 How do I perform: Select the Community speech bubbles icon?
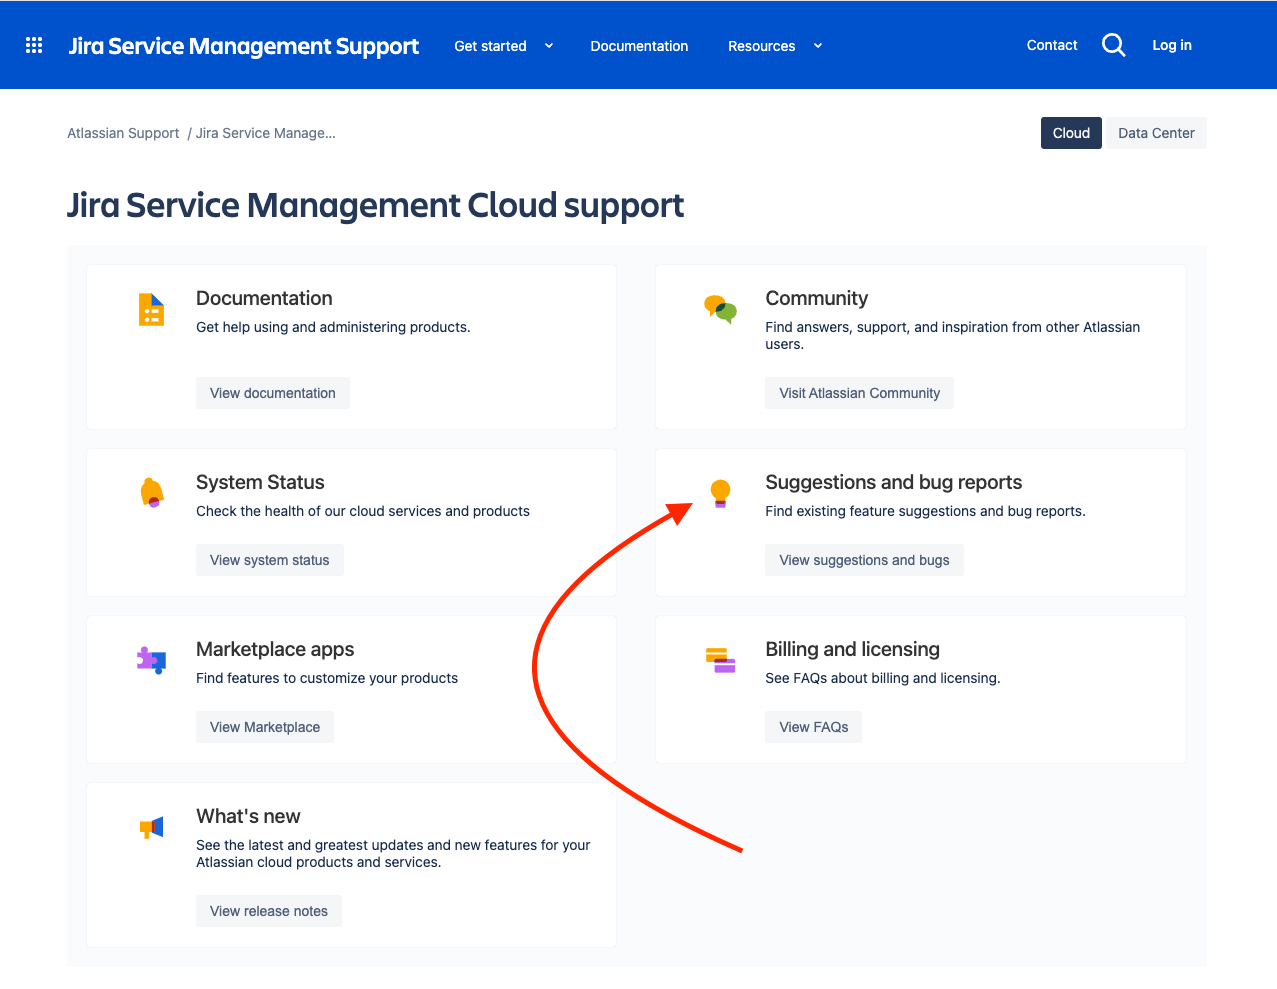coord(720,309)
